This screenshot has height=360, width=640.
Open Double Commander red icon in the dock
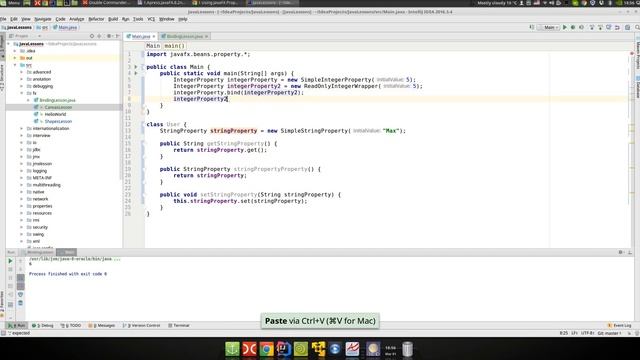point(249,349)
